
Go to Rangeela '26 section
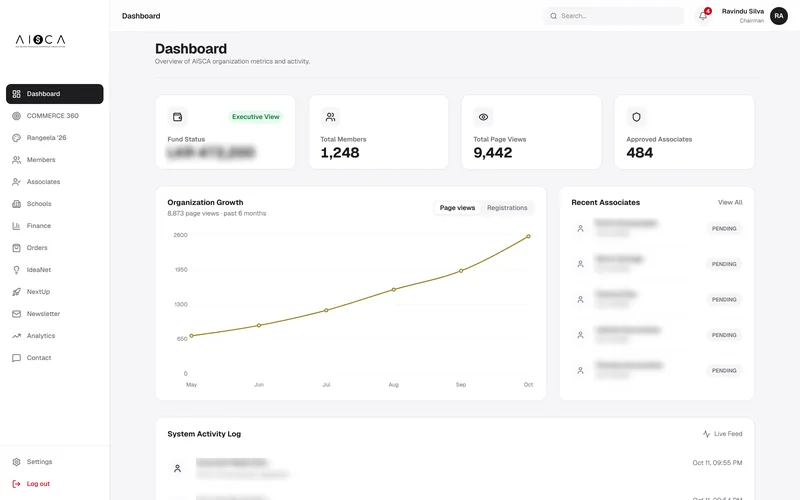tap(46, 138)
